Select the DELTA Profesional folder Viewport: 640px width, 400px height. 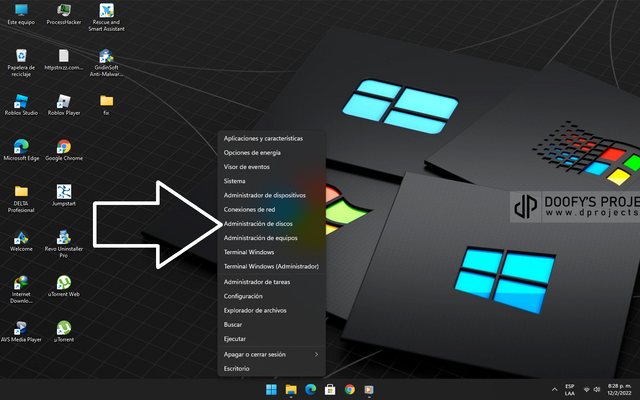tap(21, 199)
